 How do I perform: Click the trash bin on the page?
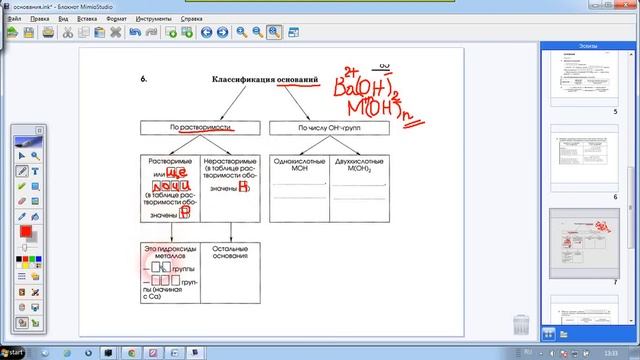[521, 324]
